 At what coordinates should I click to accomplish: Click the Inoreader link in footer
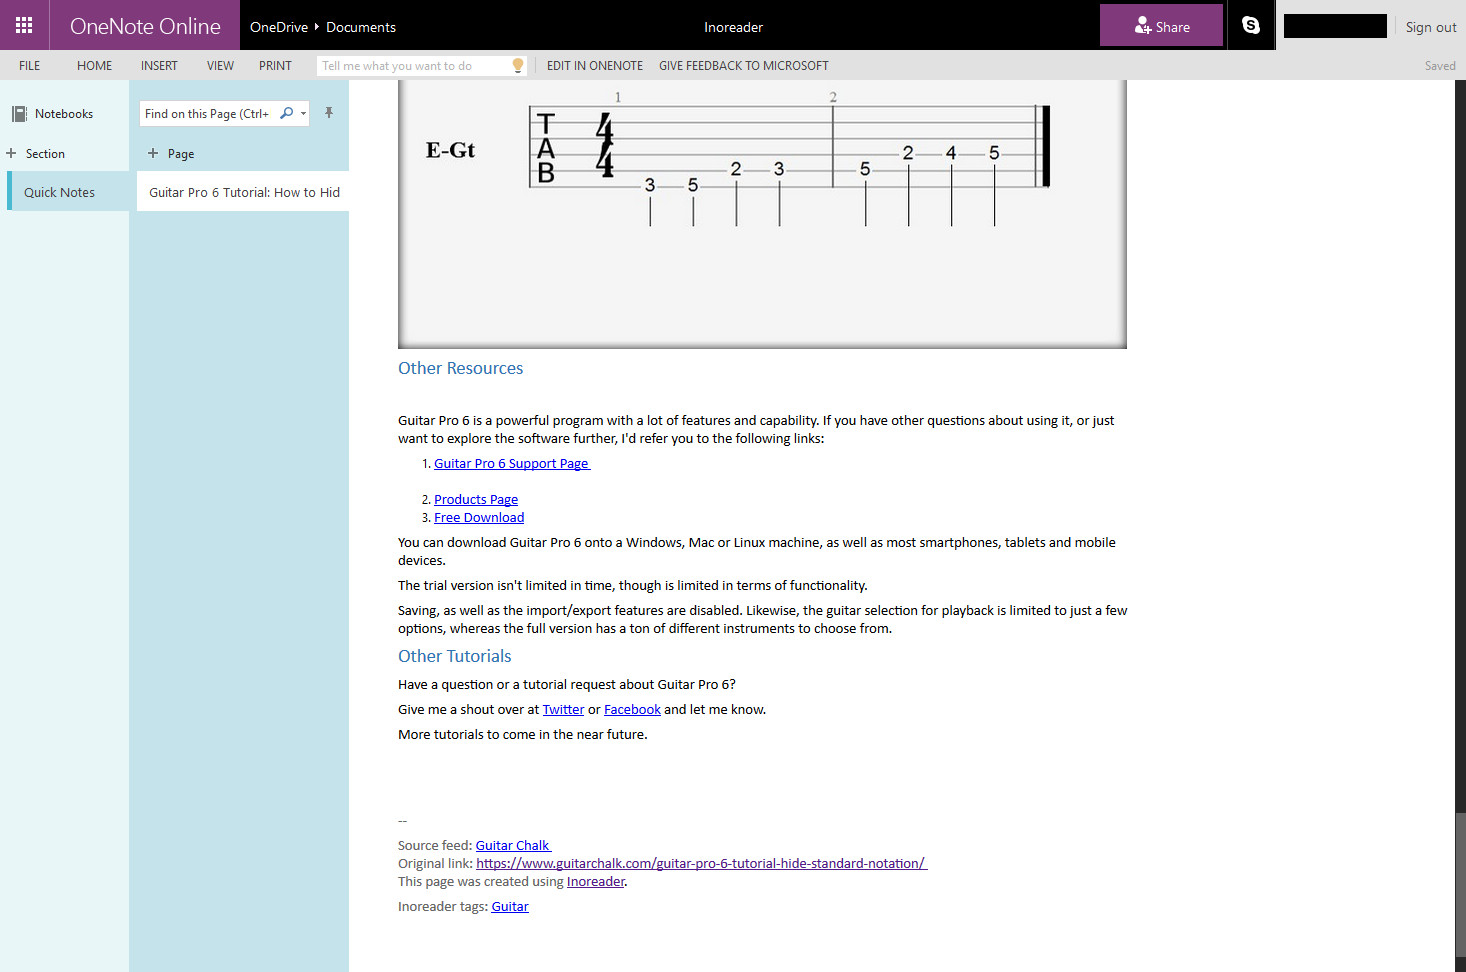(x=596, y=881)
